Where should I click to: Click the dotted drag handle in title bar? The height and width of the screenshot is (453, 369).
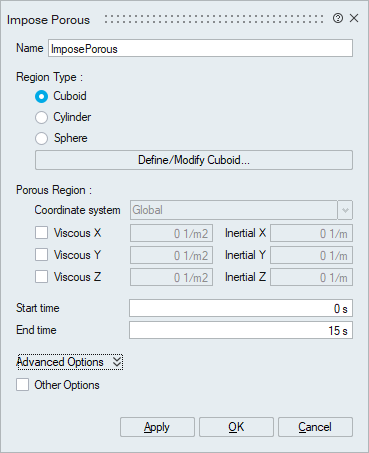coord(214,19)
